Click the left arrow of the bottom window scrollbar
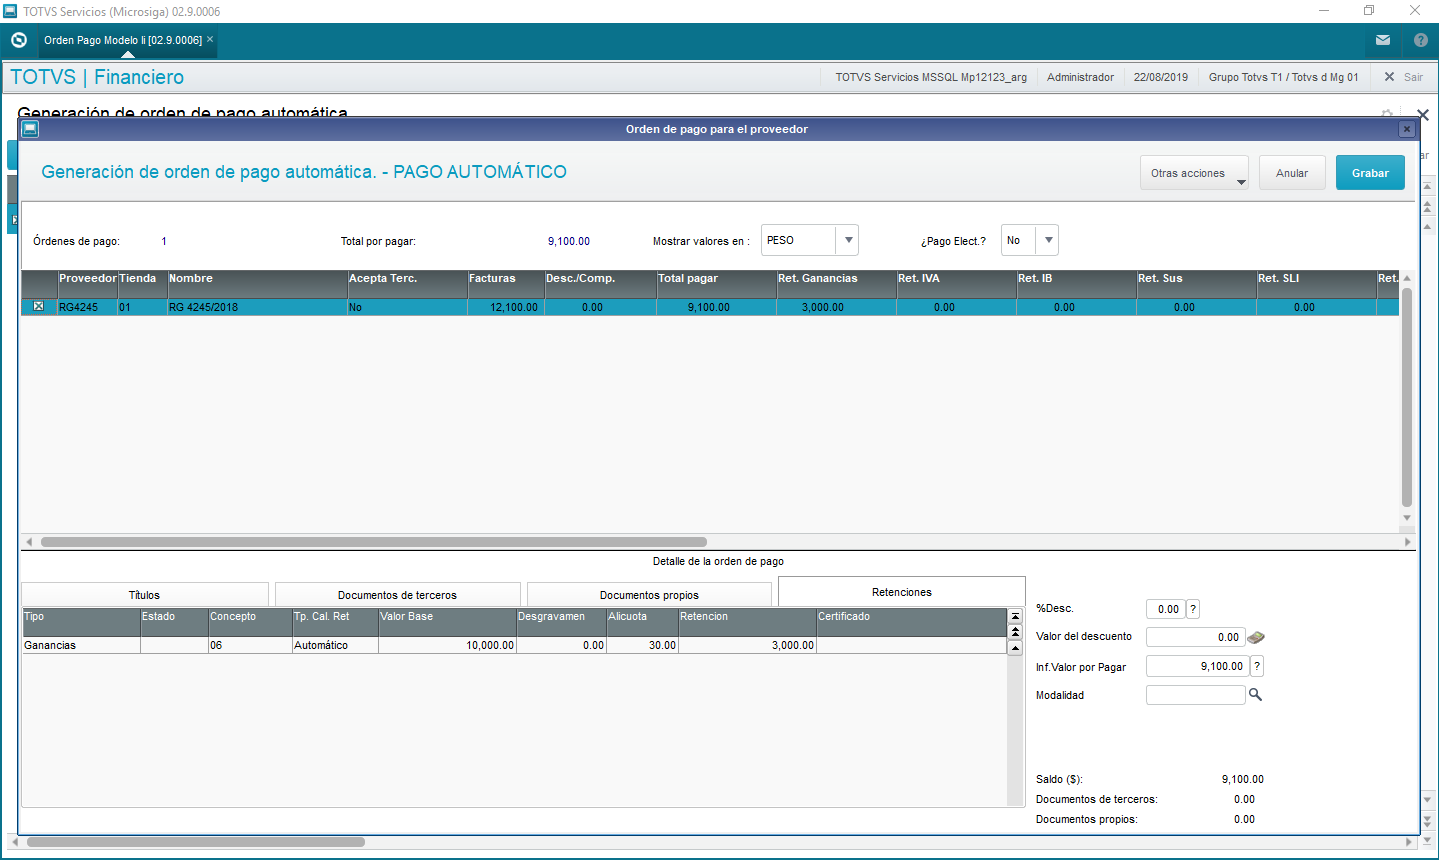This screenshot has width=1439, height=860. tap(14, 842)
